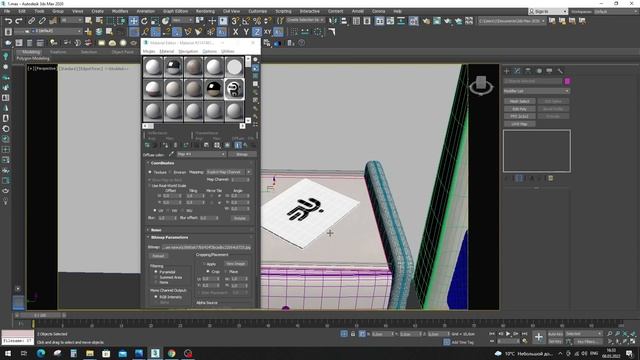Click the Unlink Selection icon

[x=42, y=20]
